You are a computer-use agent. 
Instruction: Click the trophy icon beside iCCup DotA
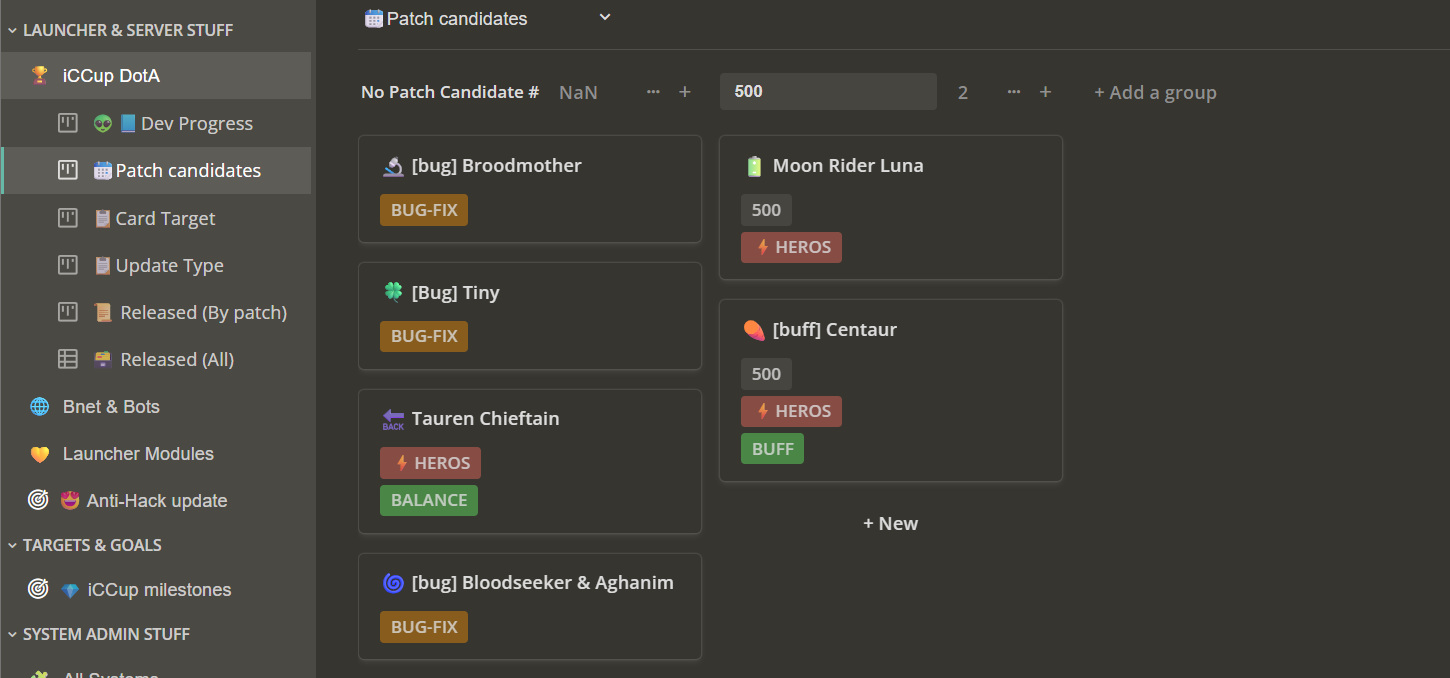tap(39, 76)
